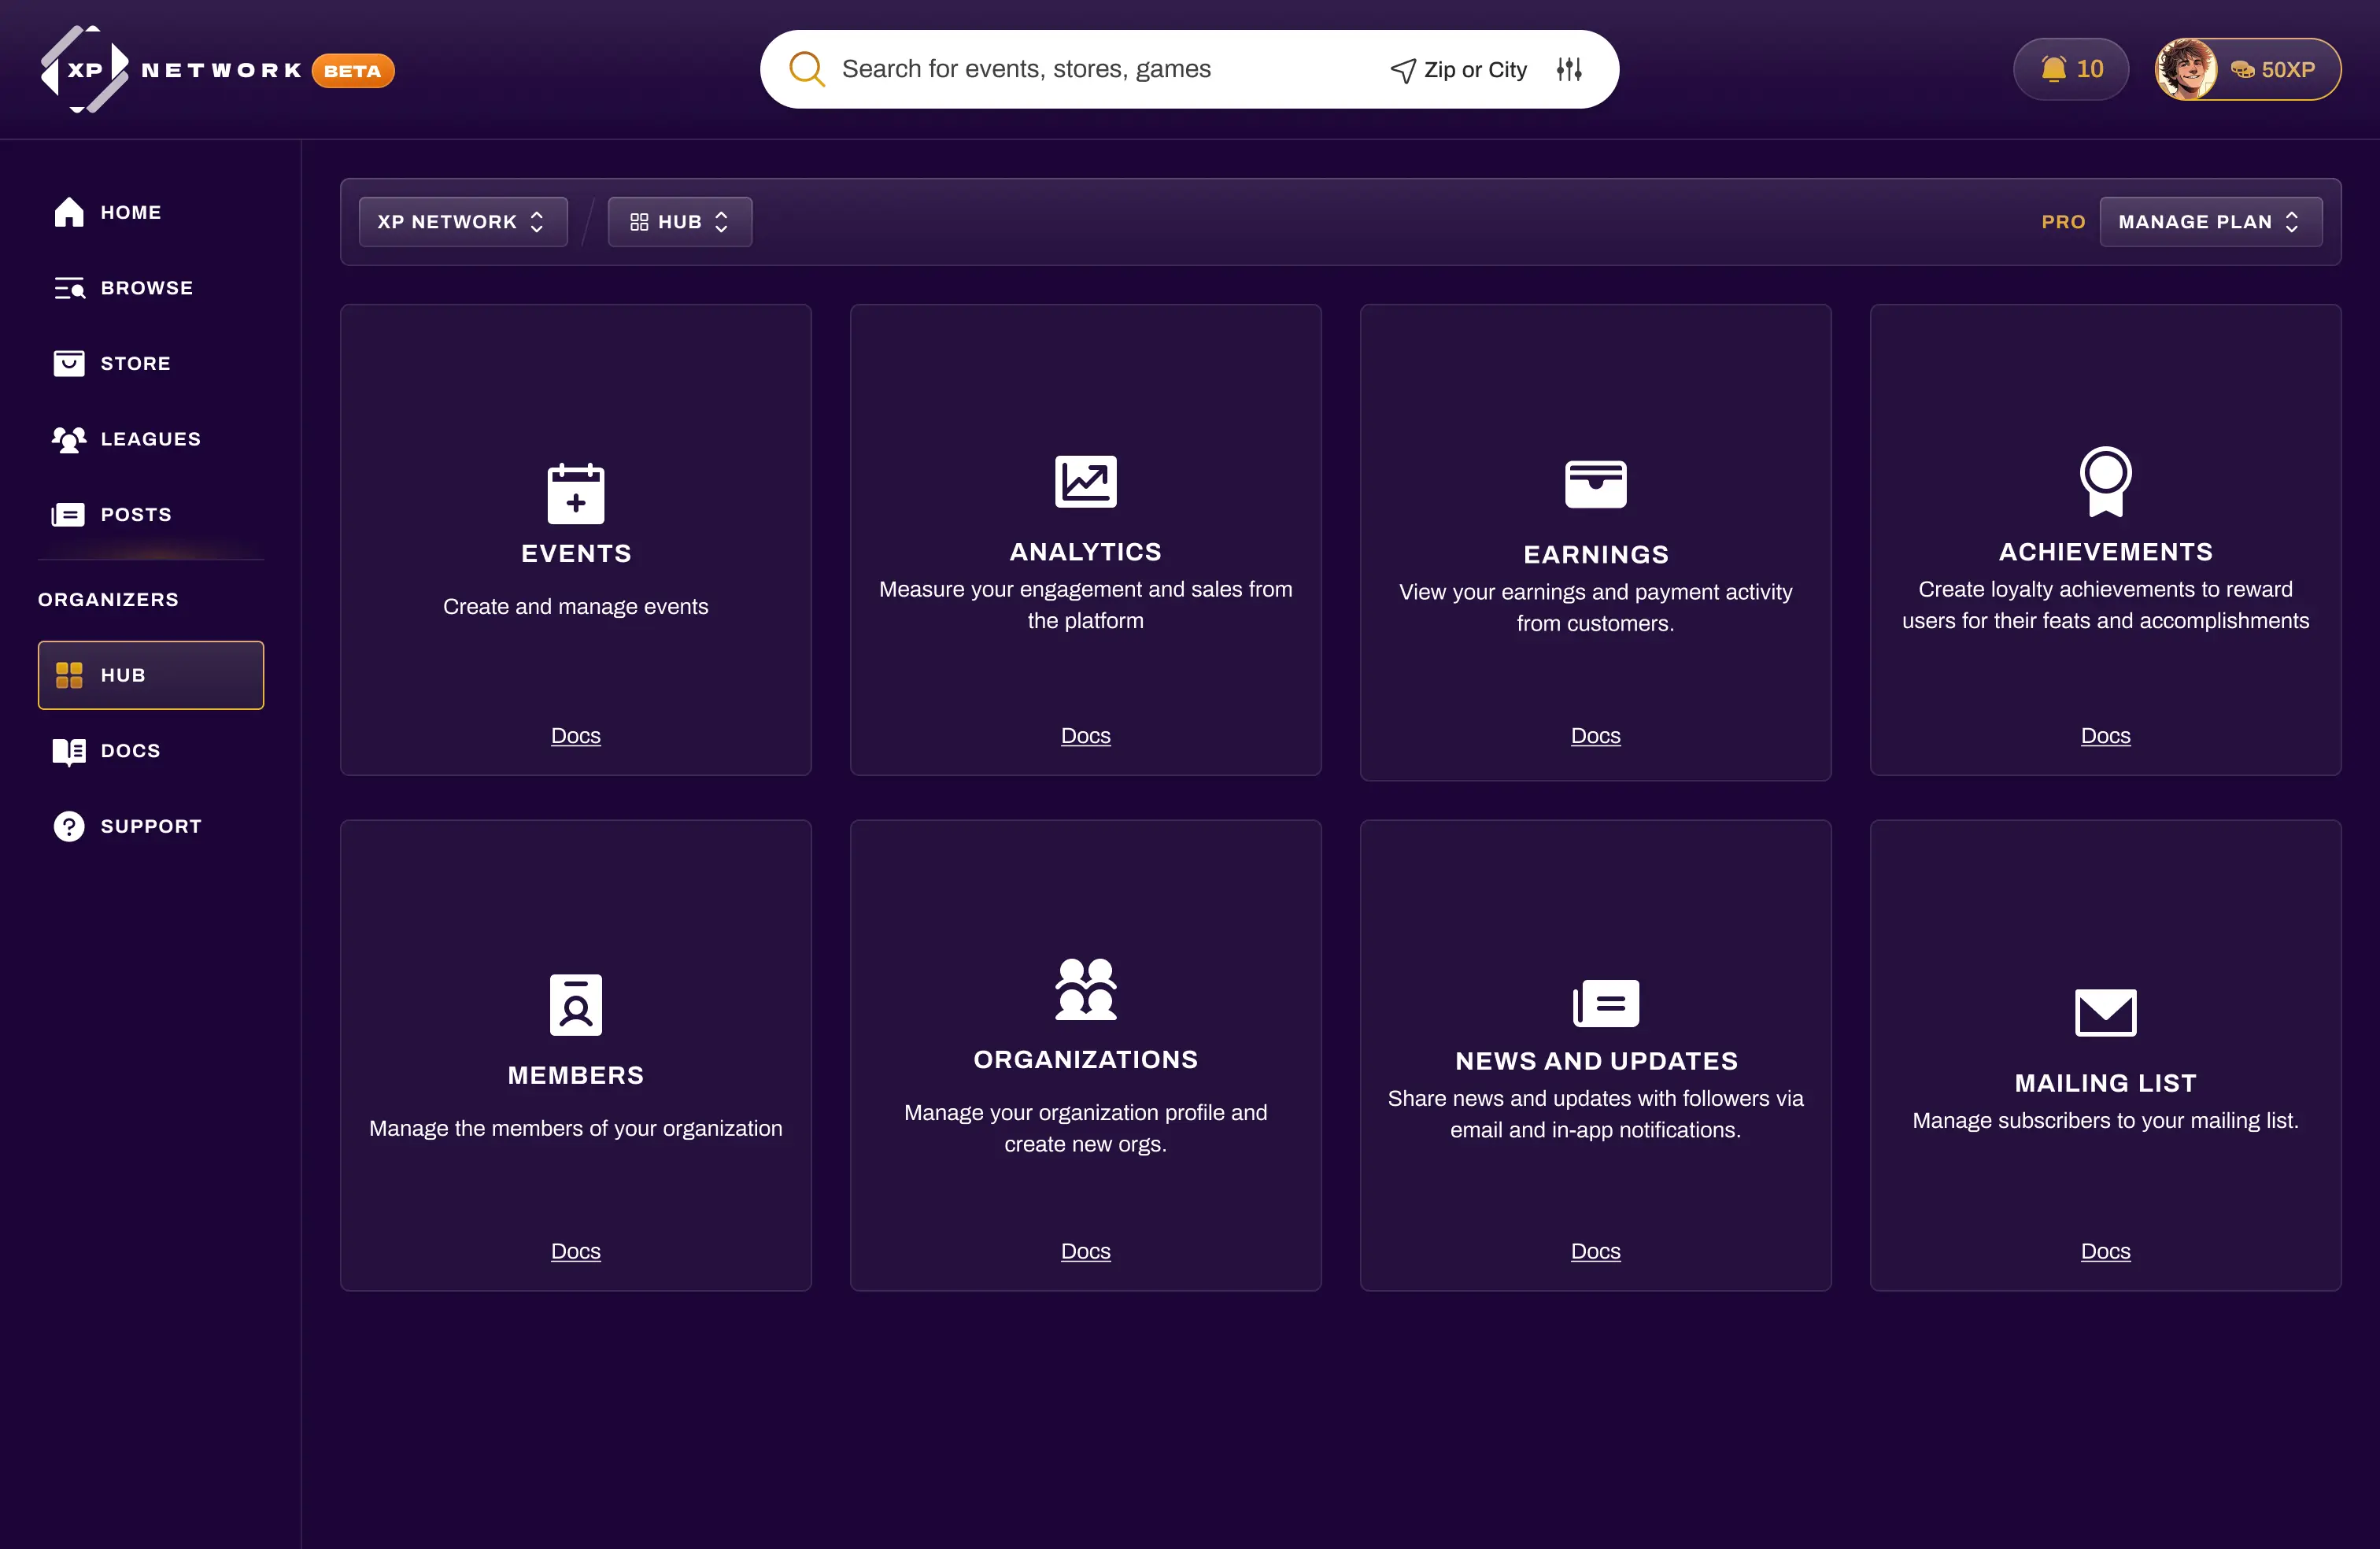2380x1549 pixels.
Task: Switch to the Hub section under Organizers
Action: 150,675
